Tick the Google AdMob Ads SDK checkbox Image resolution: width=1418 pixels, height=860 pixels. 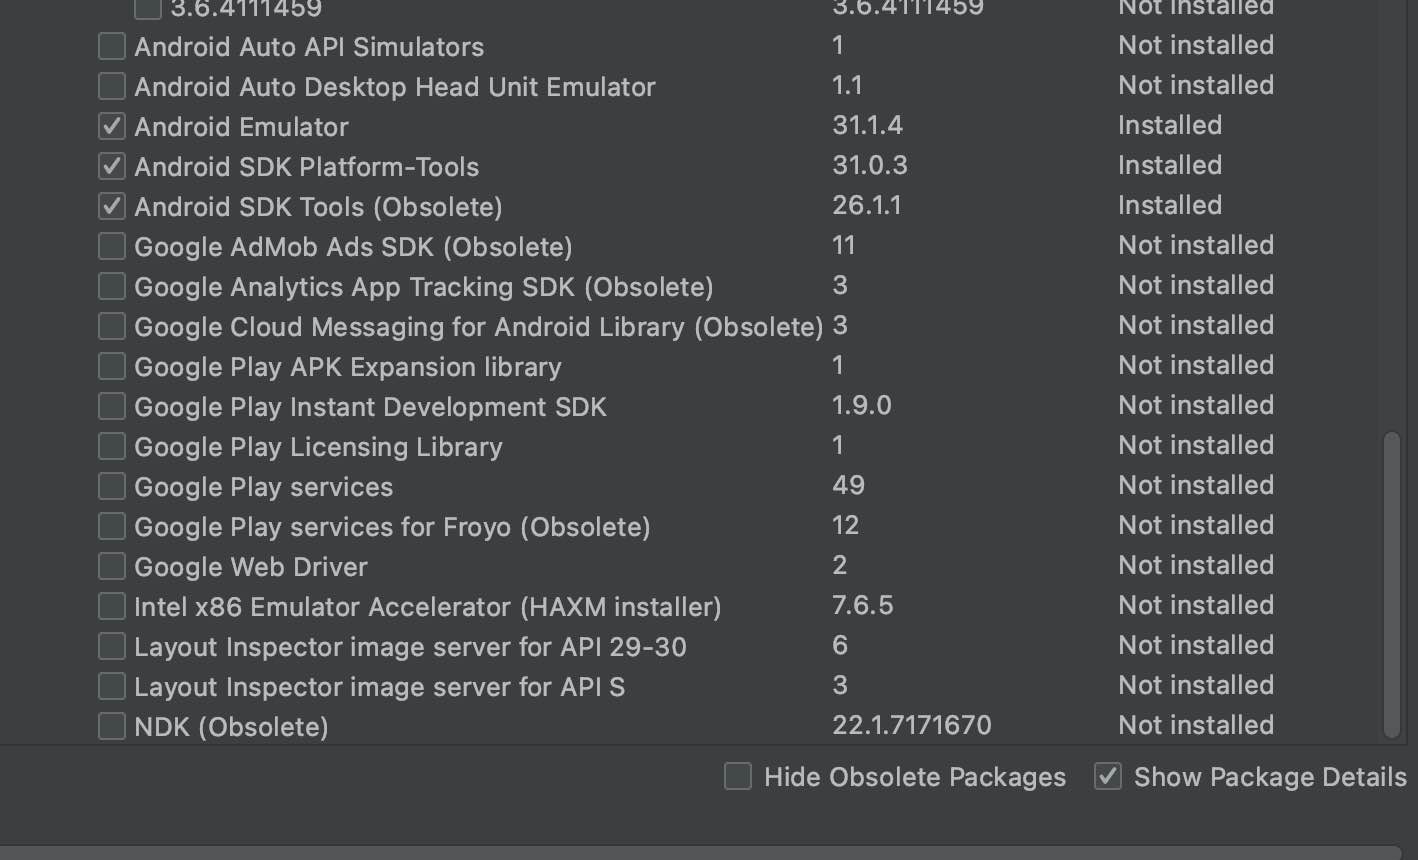tap(112, 246)
